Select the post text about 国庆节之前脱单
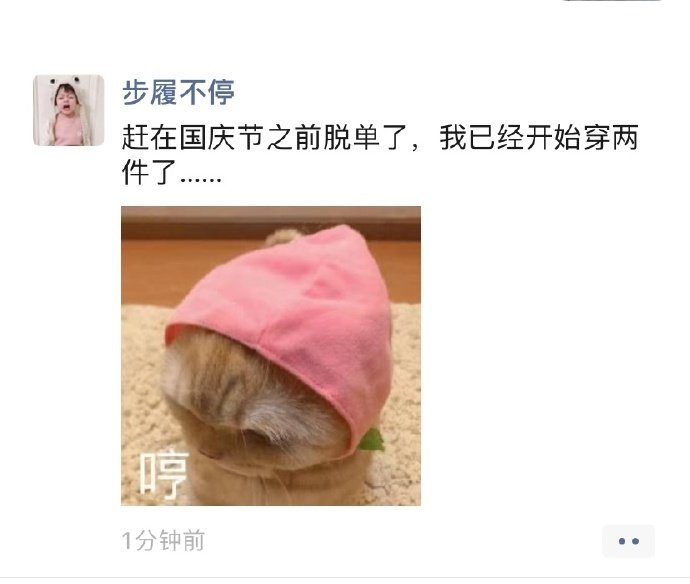The width and height of the screenshot is (690, 584). (380, 155)
